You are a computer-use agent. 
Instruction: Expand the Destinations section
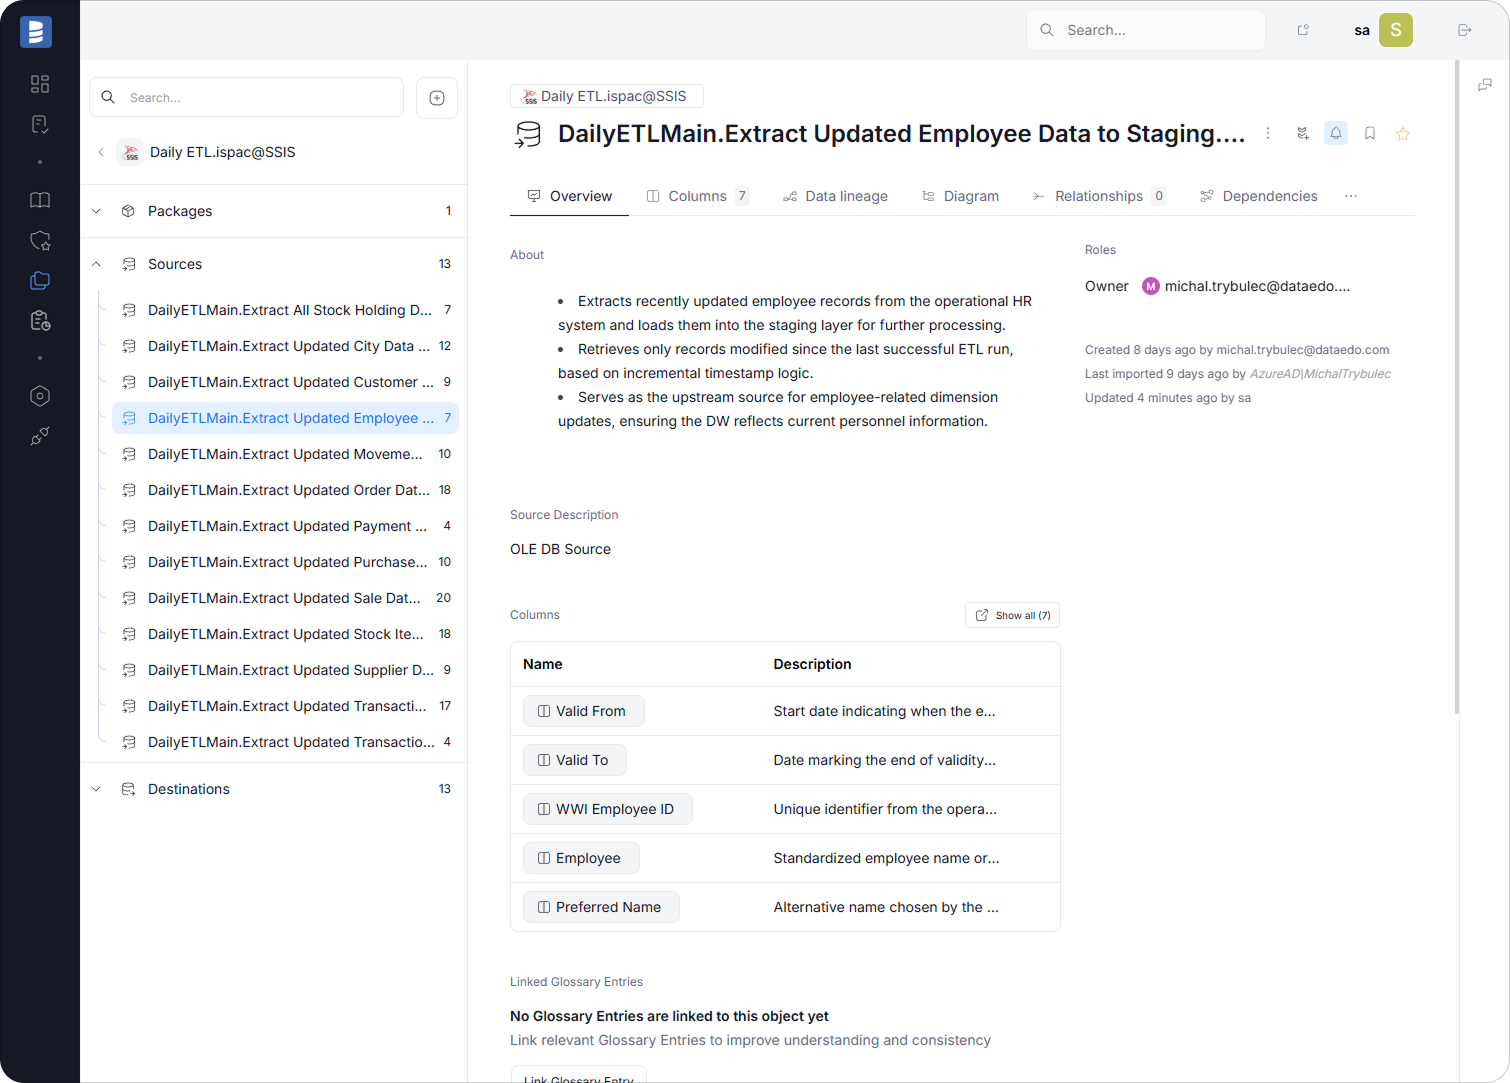[x=96, y=789]
